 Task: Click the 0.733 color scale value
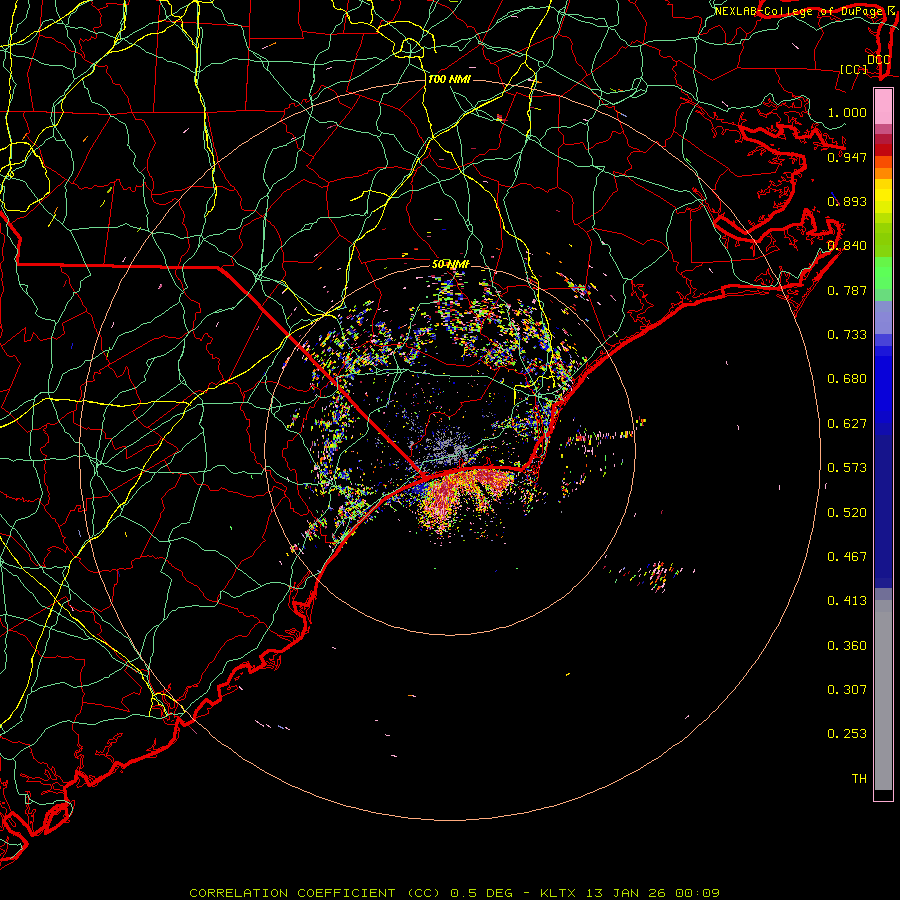[x=847, y=335]
